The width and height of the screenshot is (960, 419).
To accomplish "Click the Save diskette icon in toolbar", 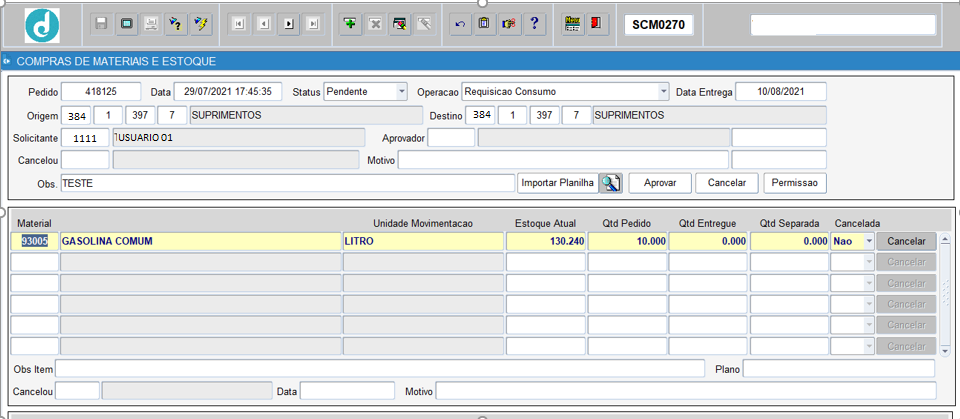I will click(x=102, y=25).
